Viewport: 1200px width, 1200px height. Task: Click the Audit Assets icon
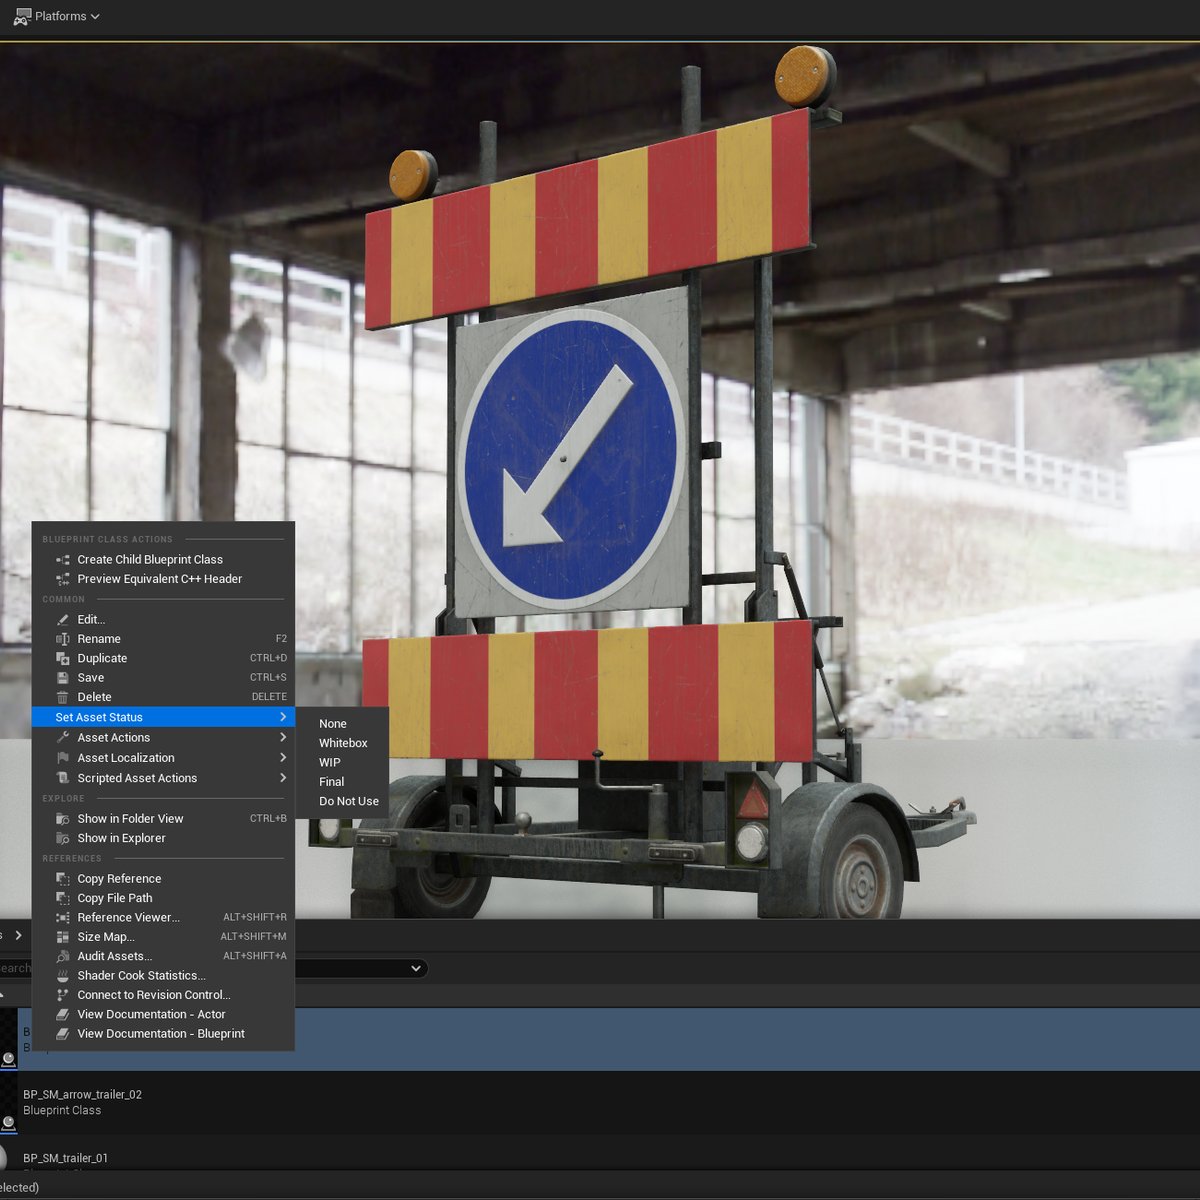point(63,957)
